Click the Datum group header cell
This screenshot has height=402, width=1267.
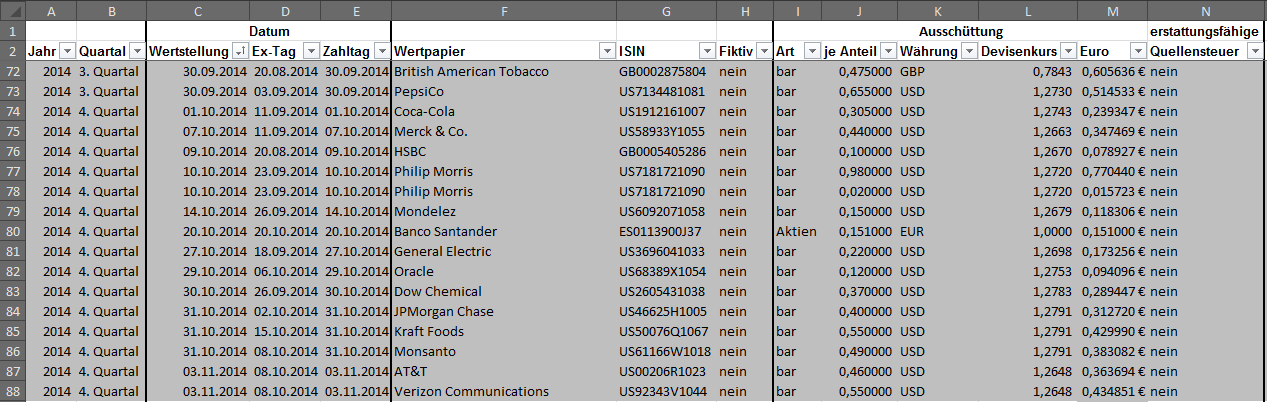point(269,31)
